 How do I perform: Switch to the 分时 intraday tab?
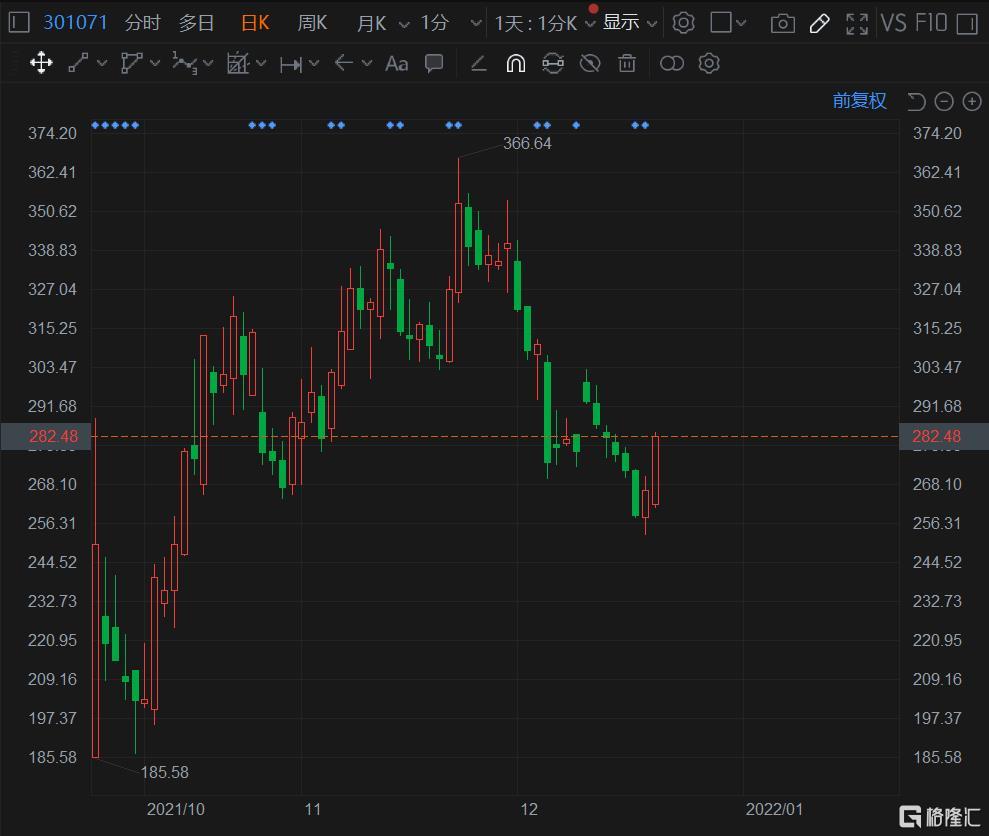pyautogui.click(x=143, y=23)
